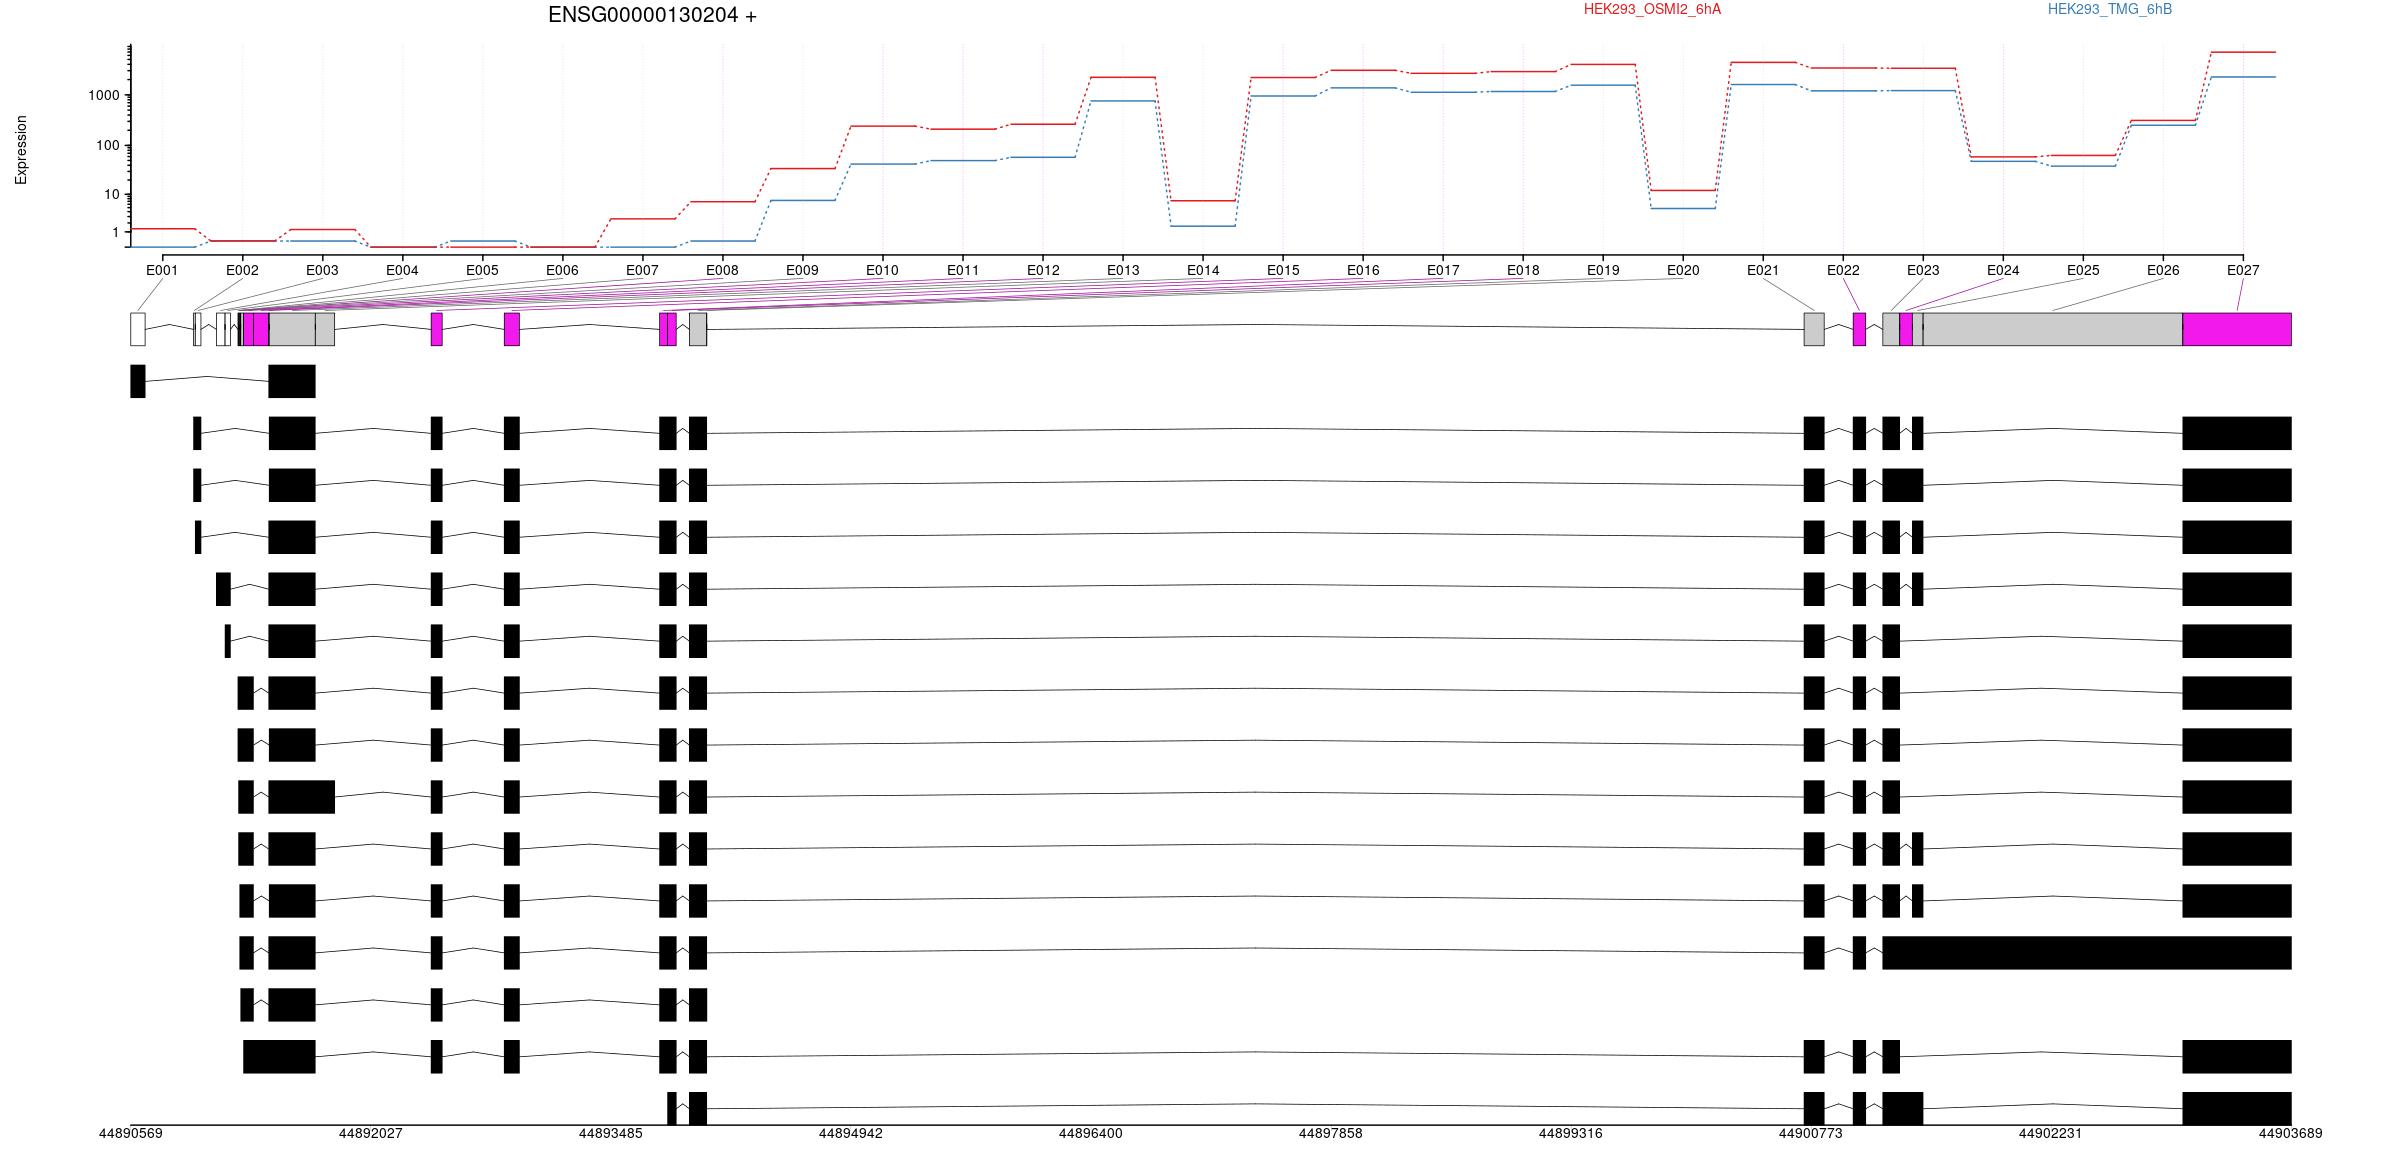This screenshot has height=1150, width=2400.
Task: Click y-axis tick value 1000
Action: tap(103, 96)
